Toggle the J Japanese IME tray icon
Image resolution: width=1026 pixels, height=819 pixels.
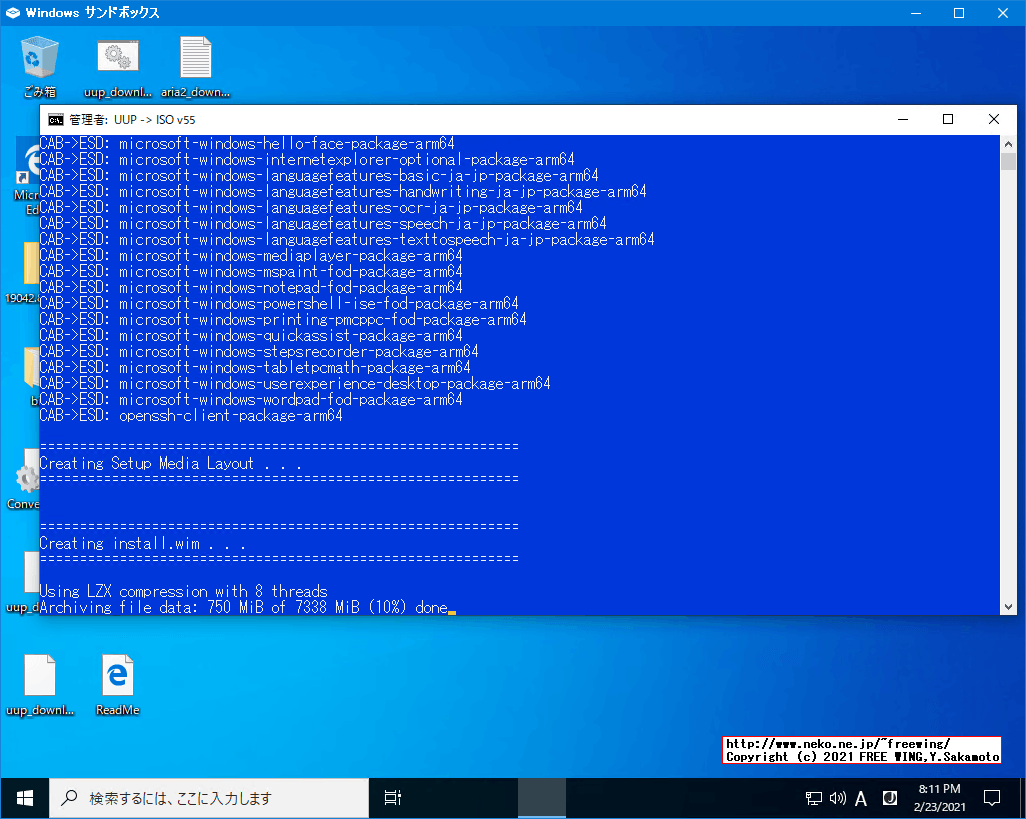point(889,797)
